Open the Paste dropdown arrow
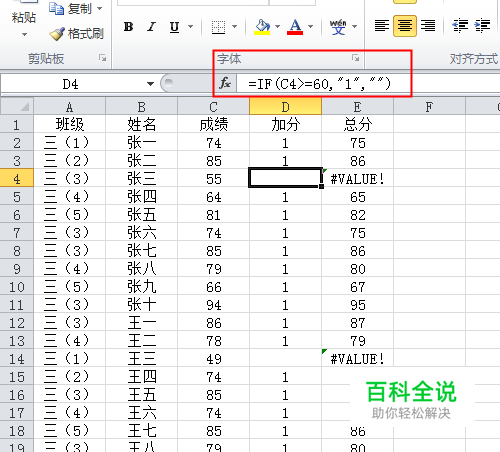Viewport: 500px width, 452px height. click(24, 34)
